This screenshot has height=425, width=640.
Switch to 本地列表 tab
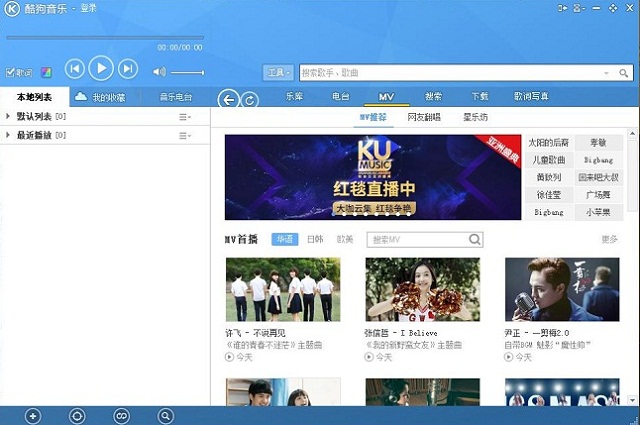point(35,97)
